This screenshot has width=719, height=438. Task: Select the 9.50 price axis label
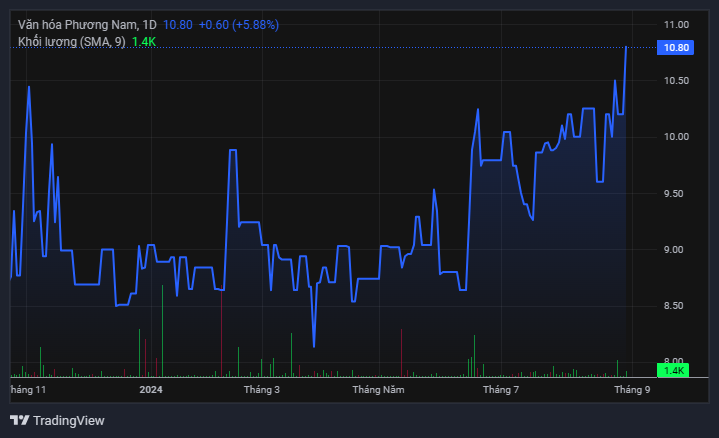pyautogui.click(x=674, y=194)
